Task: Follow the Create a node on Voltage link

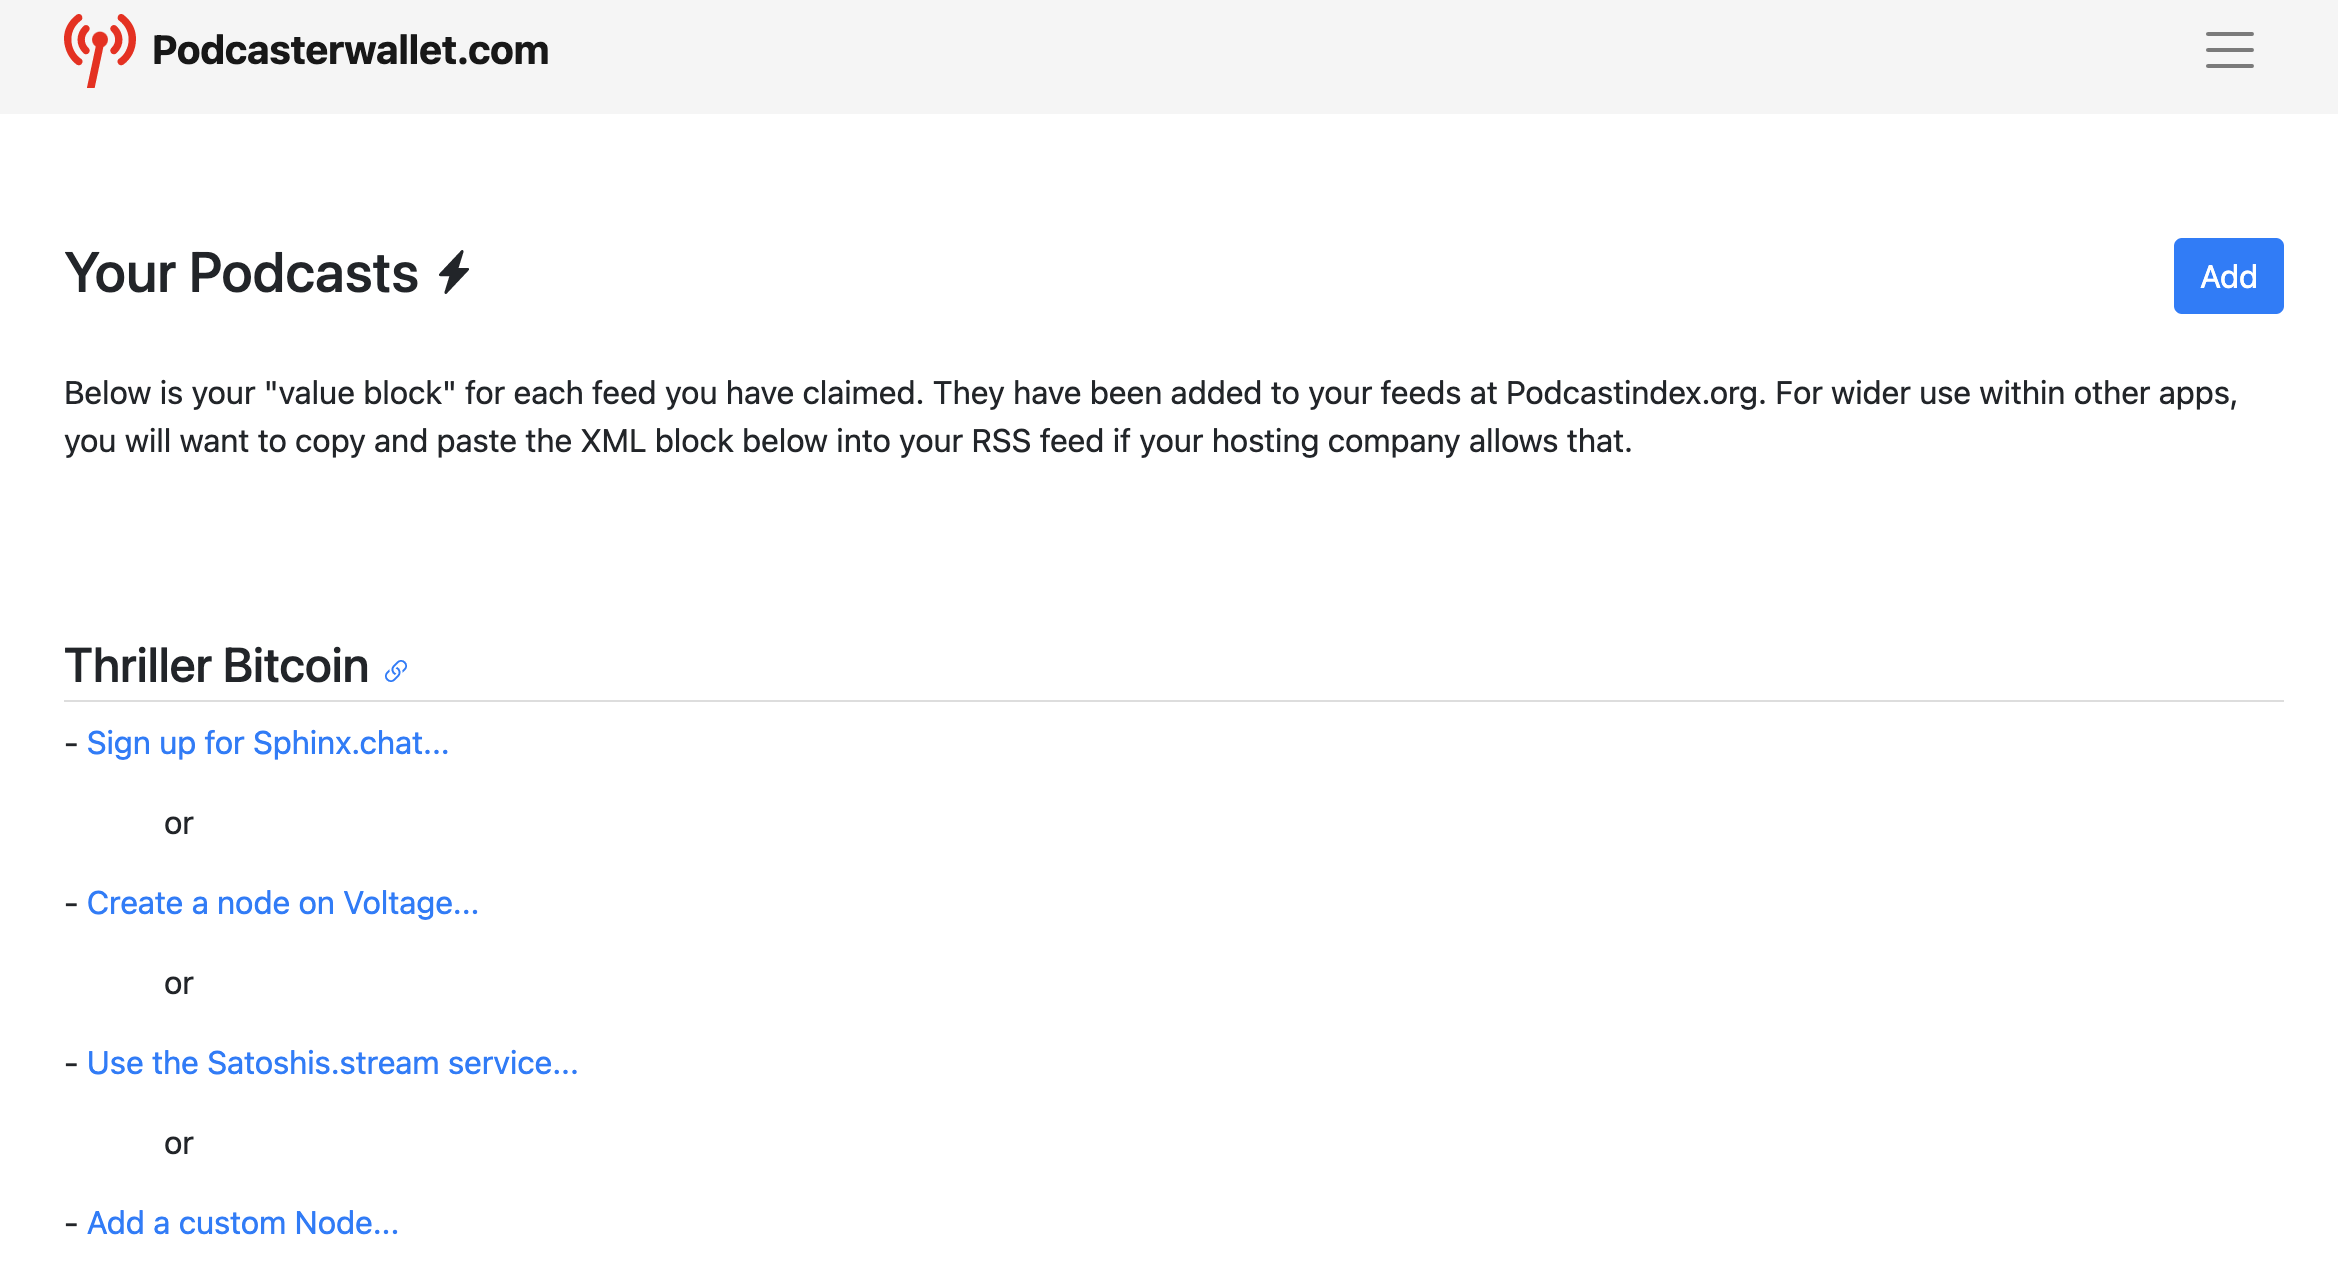Action: [x=283, y=903]
